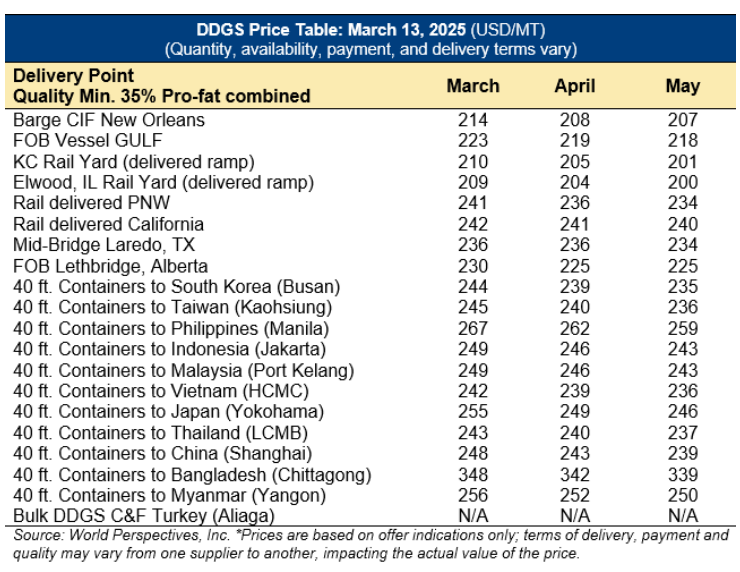Click the World Perspectives source footnote
Screen dimensions: 740x572
[370, 544]
